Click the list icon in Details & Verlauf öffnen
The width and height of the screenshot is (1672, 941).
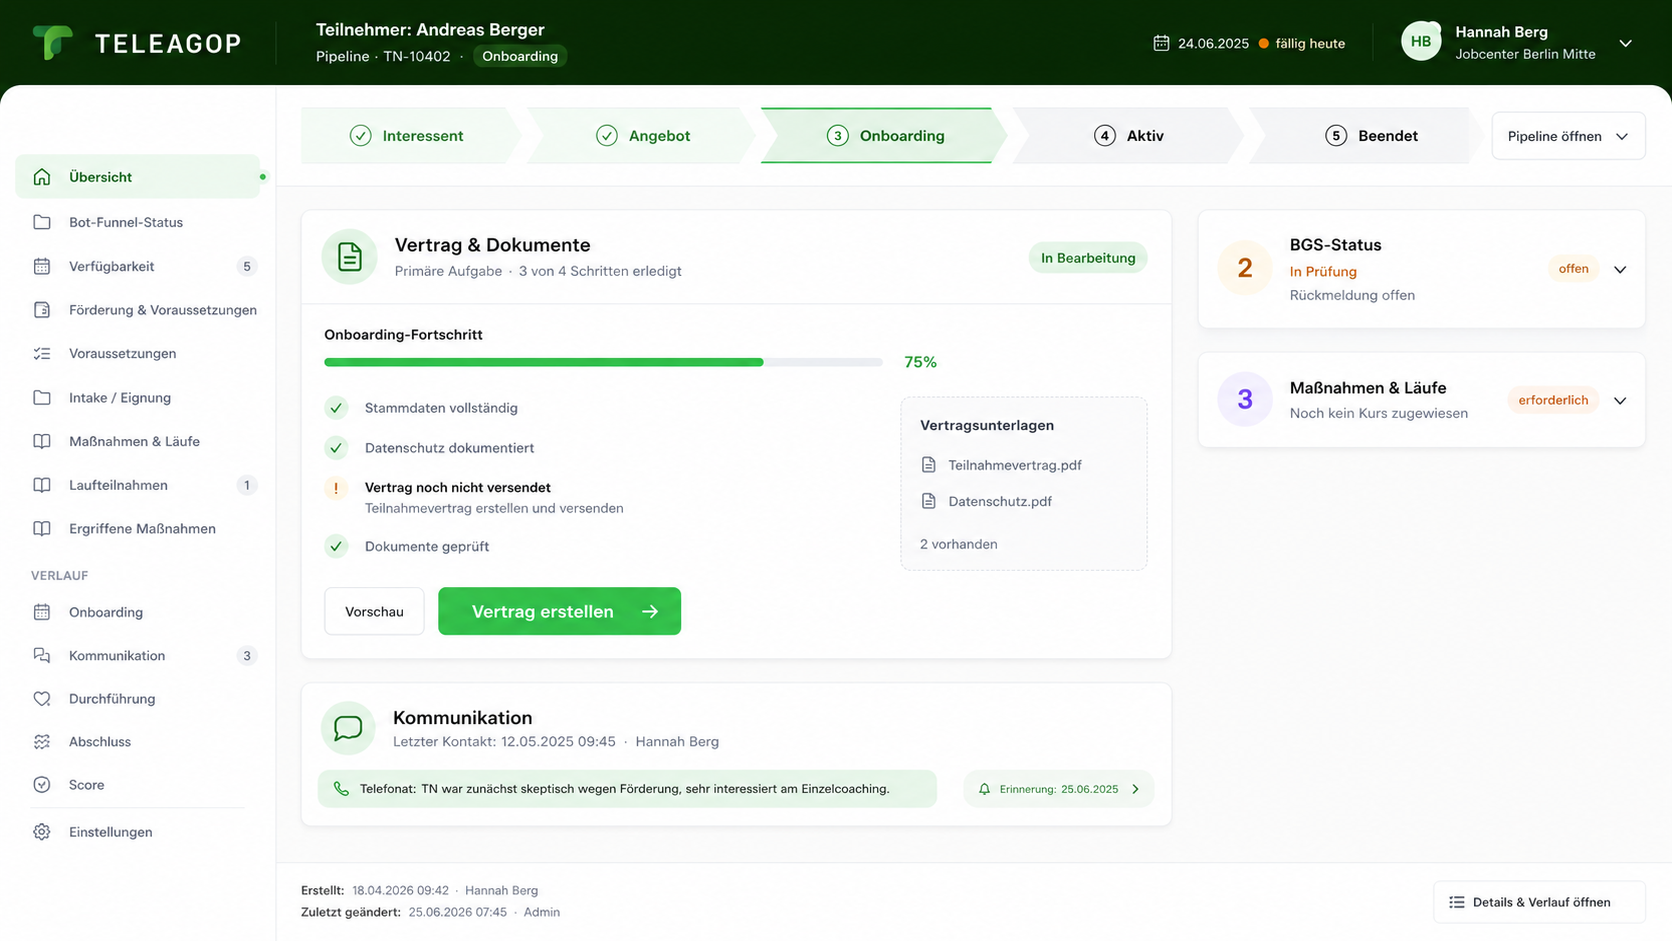click(1457, 902)
